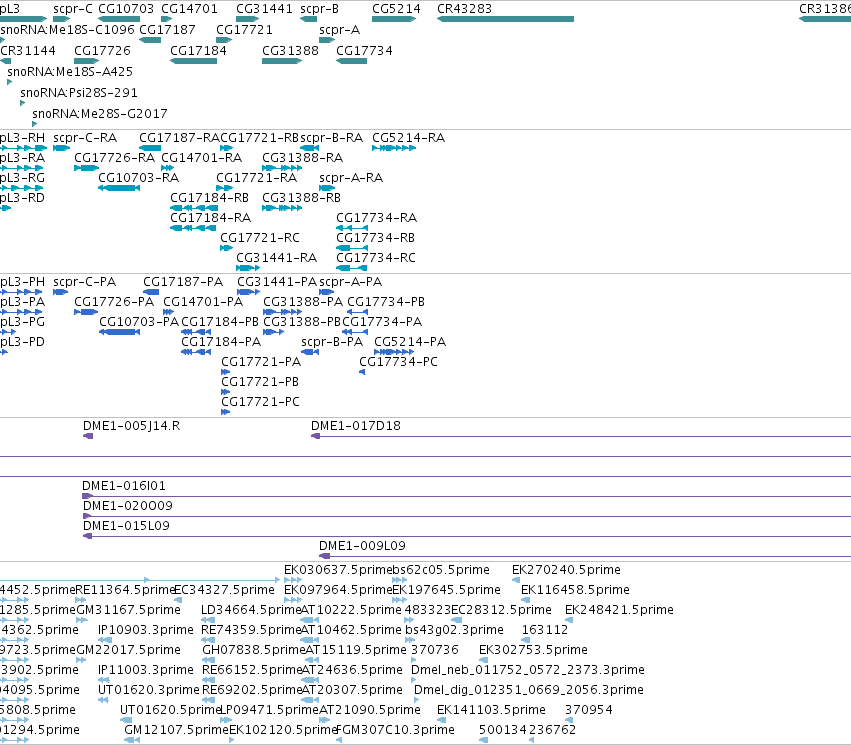Screen dimensions: 851x745
Task: Click EST IP10903.3prime
Action: tap(104, 640)
